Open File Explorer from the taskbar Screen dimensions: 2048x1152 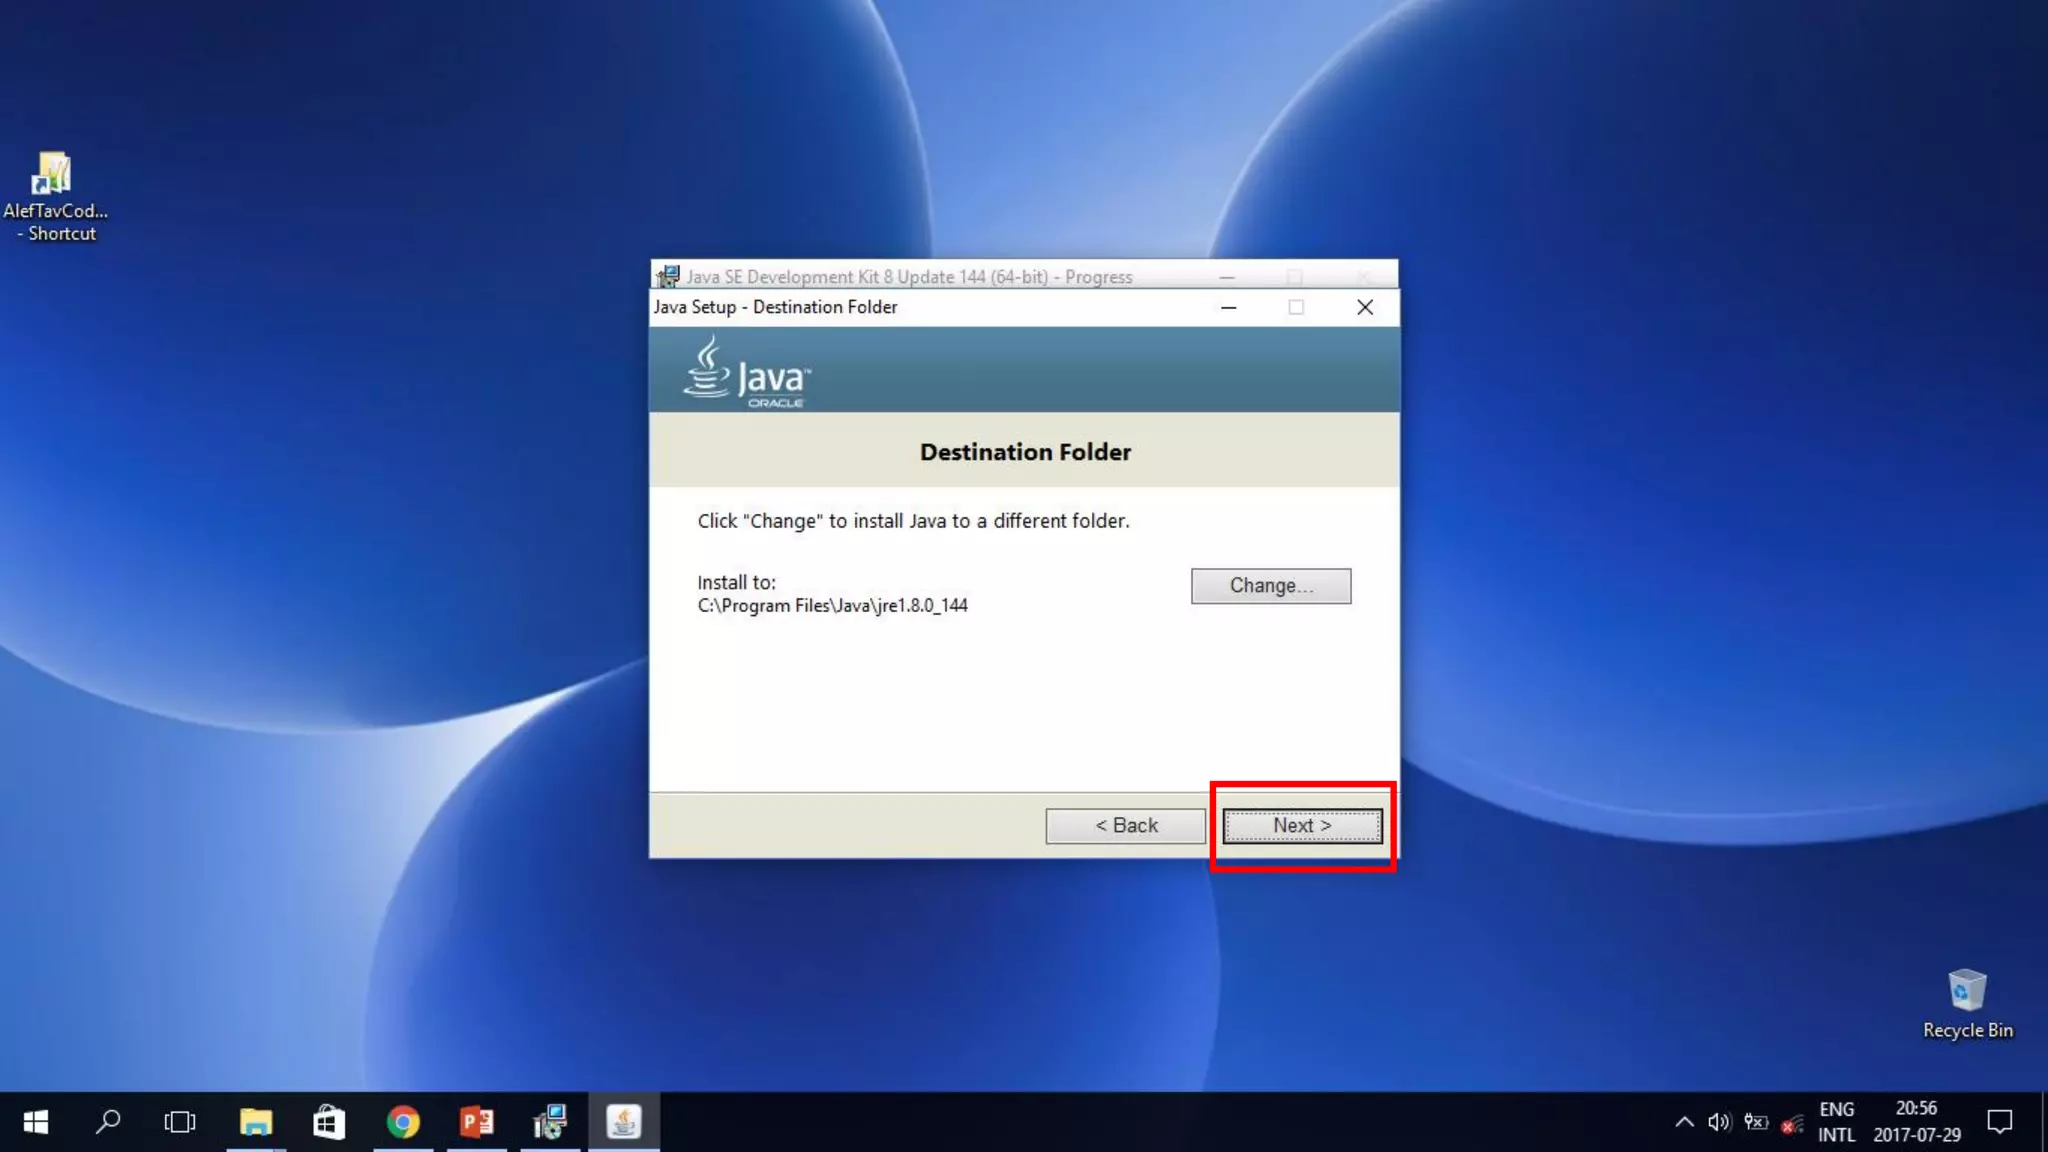[x=256, y=1122]
